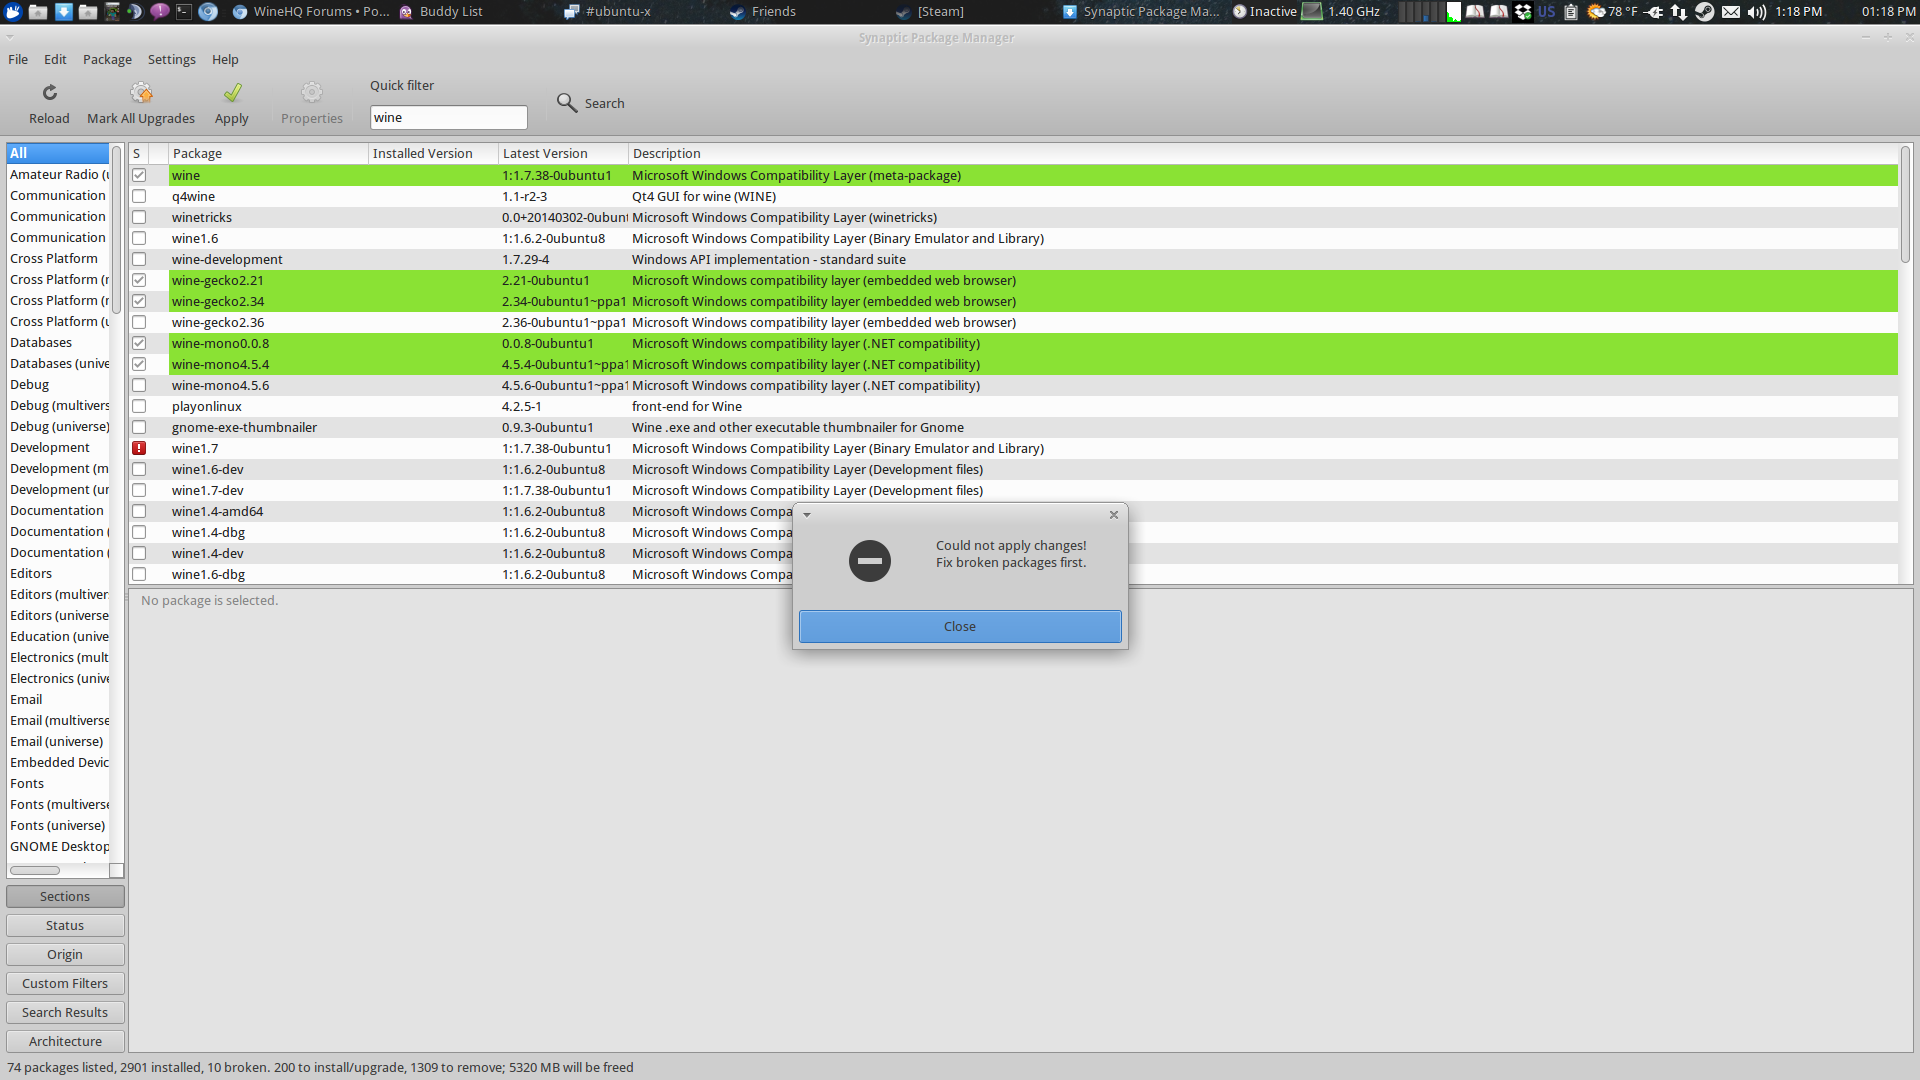Click the Dropbox tray icon
1920x1080 pixels.
(x=1523, y=12)
